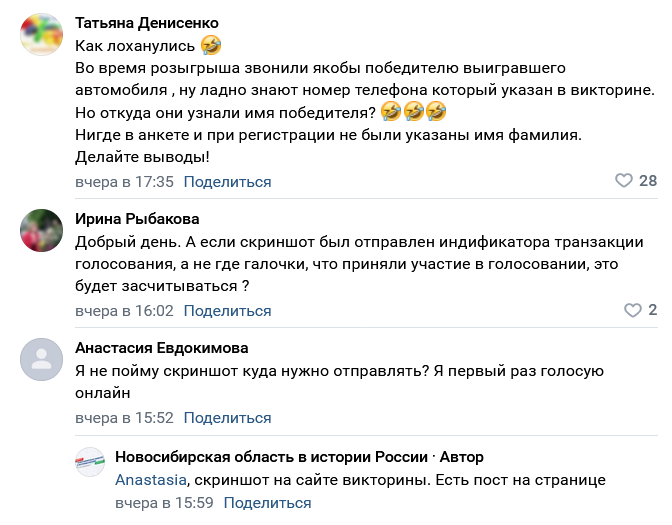The height and width of the screenshot is (525, 672).
Task: Share Ирина Рыбакова's comment via Поделиться
Action: point(228,311)
